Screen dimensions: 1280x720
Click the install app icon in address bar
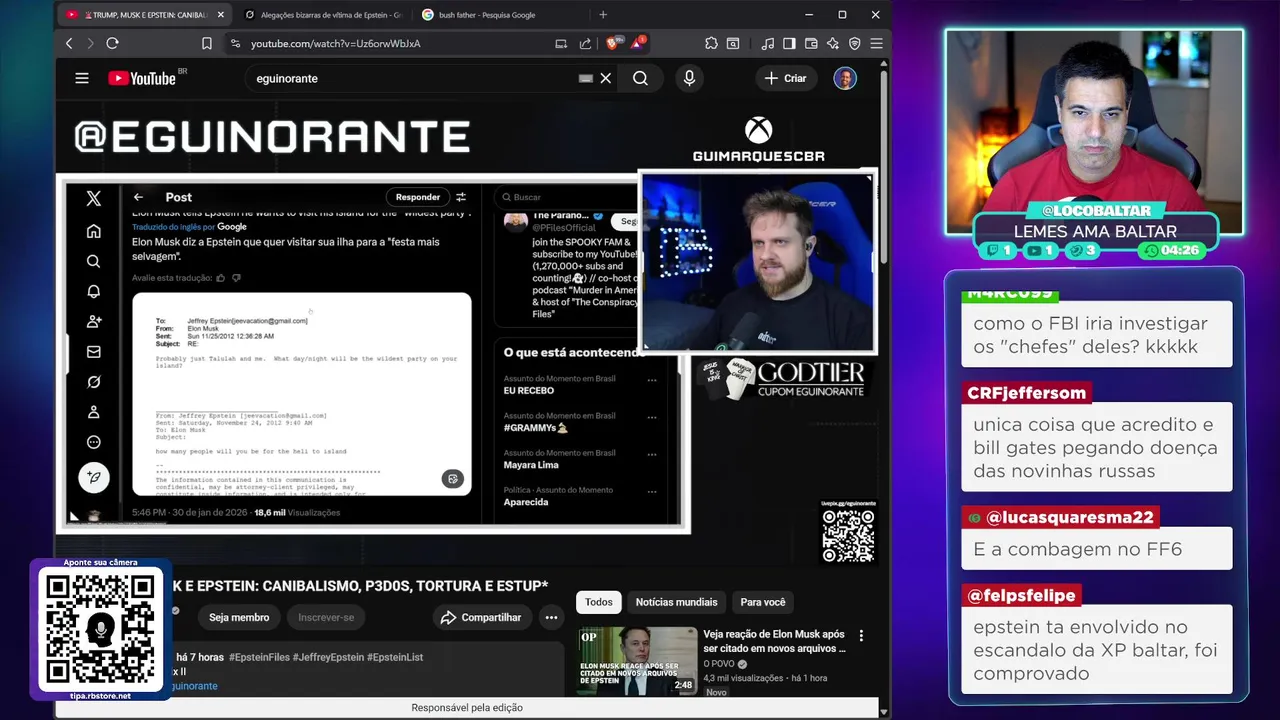click(561, 43)
